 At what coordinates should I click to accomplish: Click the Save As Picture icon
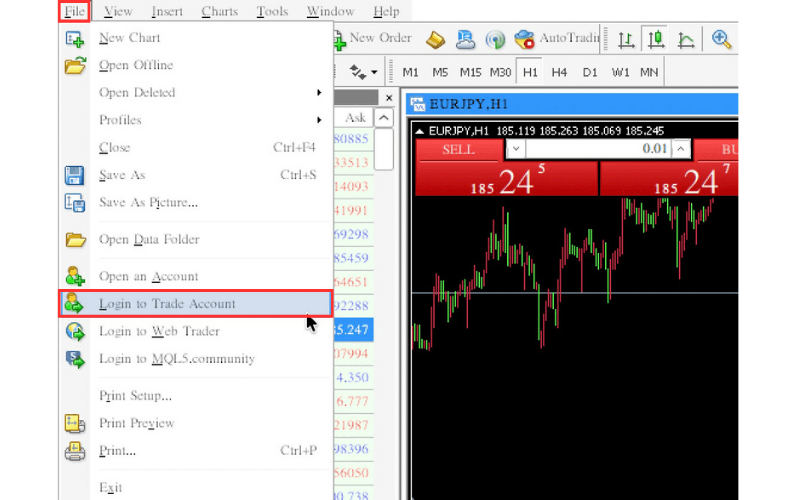click(75, 203)
